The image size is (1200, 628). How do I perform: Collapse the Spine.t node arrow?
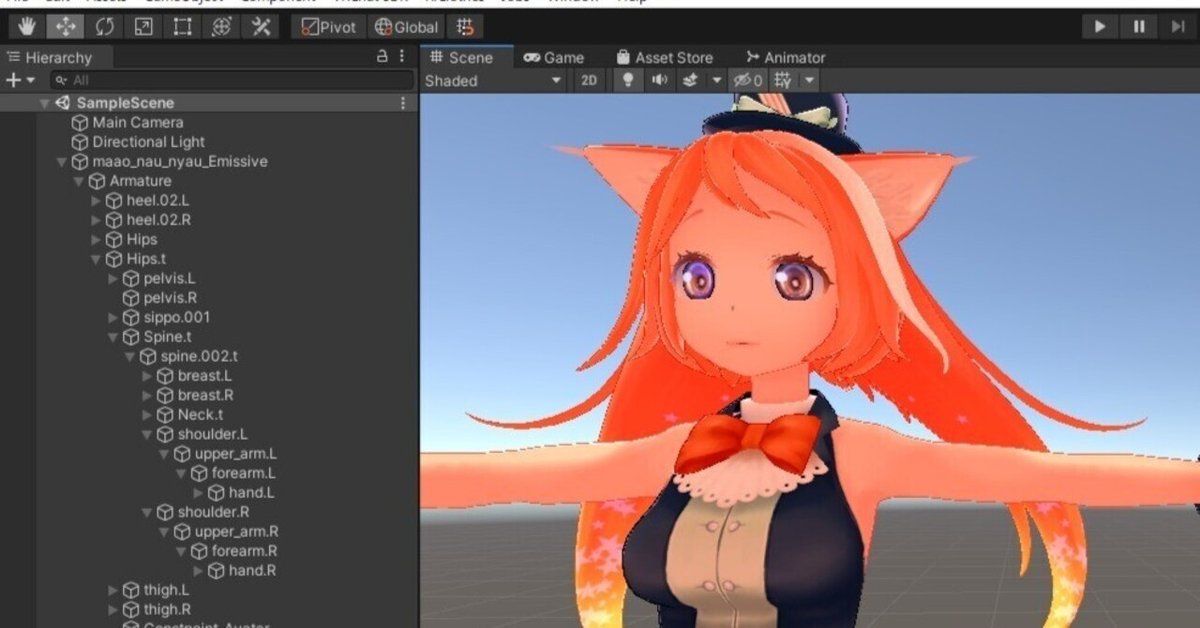point(113,337)
